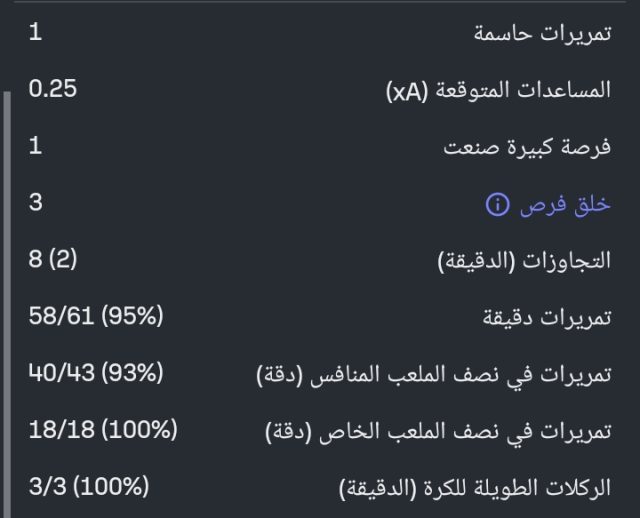
Task: Click the vertical scrollbar on the left edge
Action: point(5,300)
